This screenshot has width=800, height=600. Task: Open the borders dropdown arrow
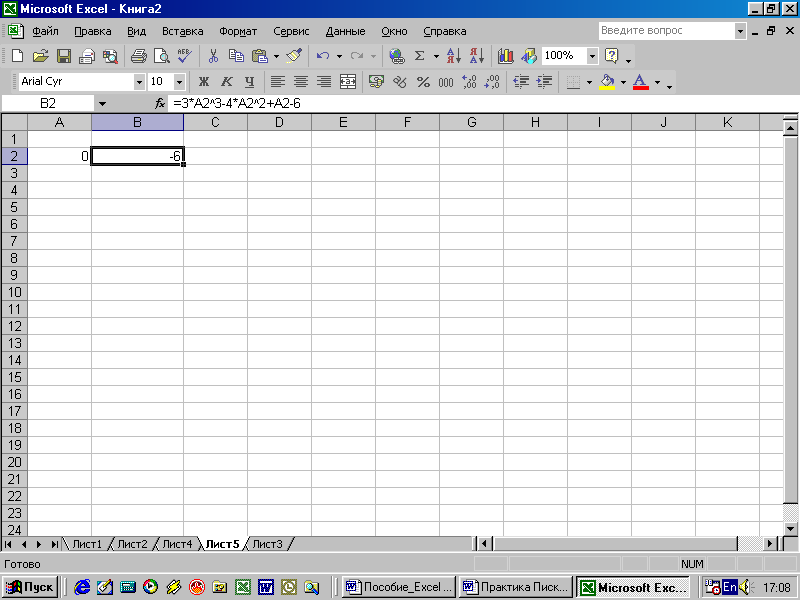589,82
